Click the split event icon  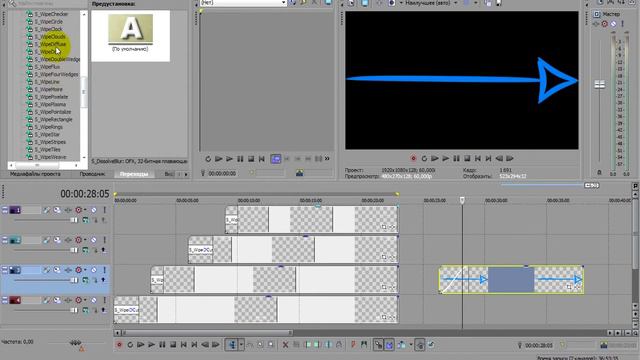point(328,345)
